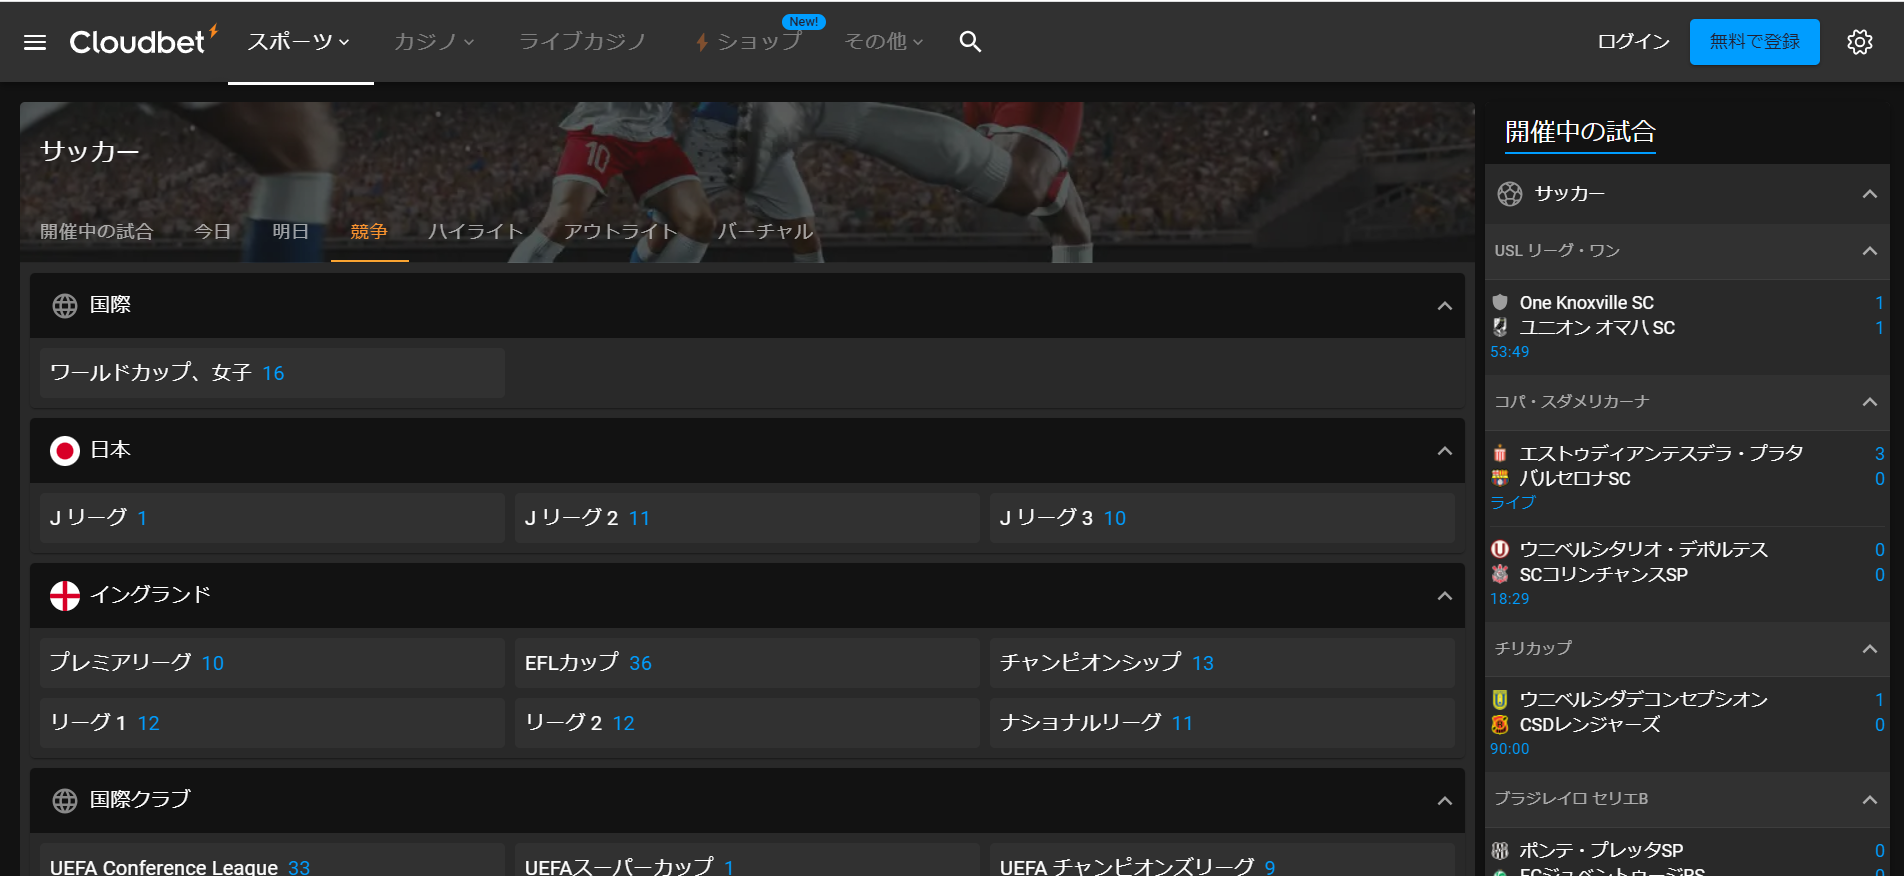Go to ライブカジノ menu item
1904x876 pixels.
(x=583, y=42)
